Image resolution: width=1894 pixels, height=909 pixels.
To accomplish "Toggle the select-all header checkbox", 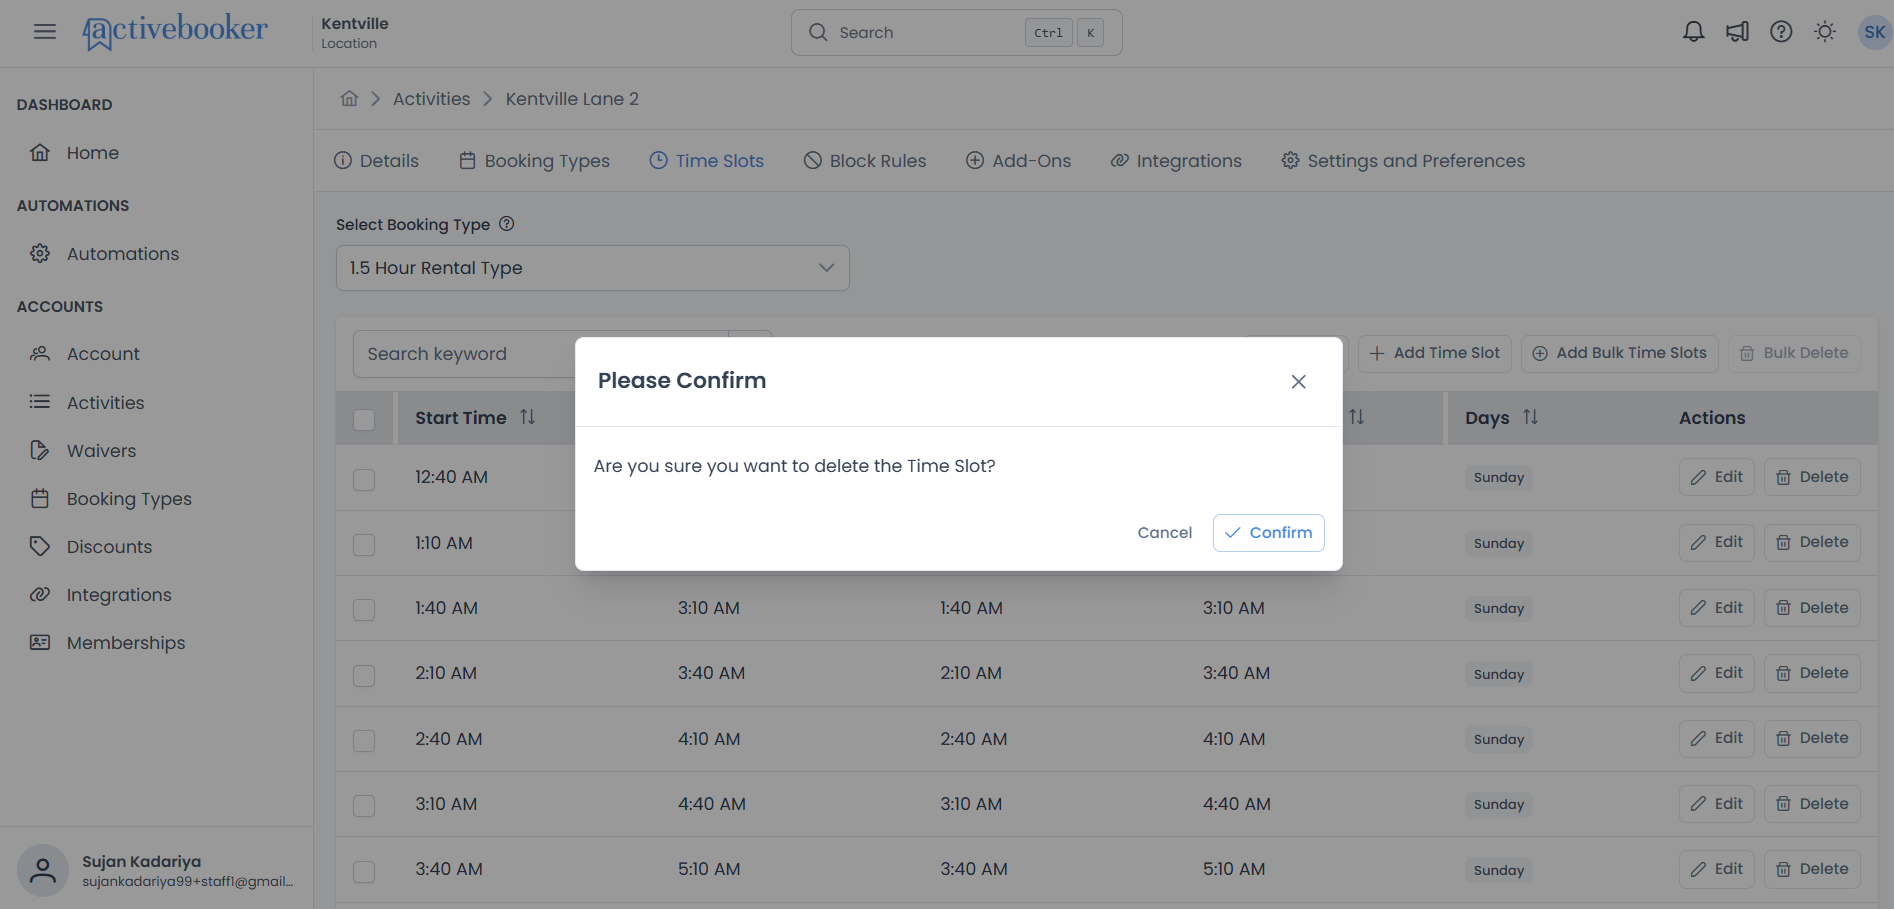I will tap(364, 419).
